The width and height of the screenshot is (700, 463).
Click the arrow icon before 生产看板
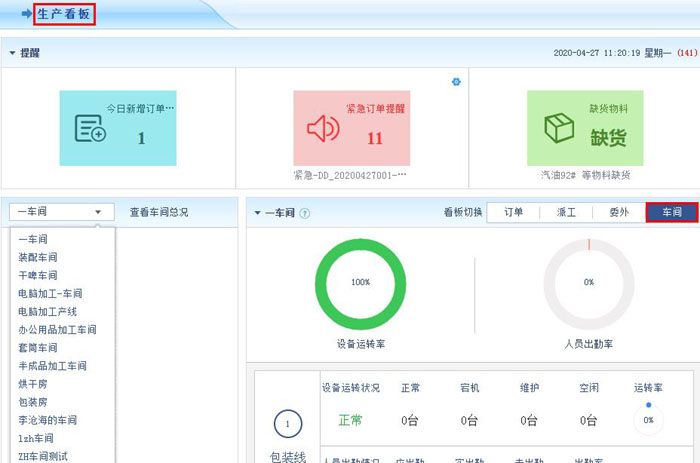click(x=26, y=14)
